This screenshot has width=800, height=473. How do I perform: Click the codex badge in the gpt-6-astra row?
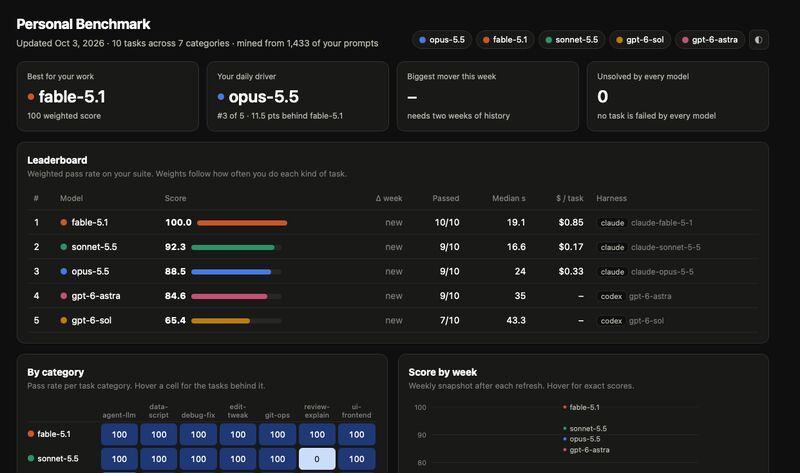[x=611, y=296]
